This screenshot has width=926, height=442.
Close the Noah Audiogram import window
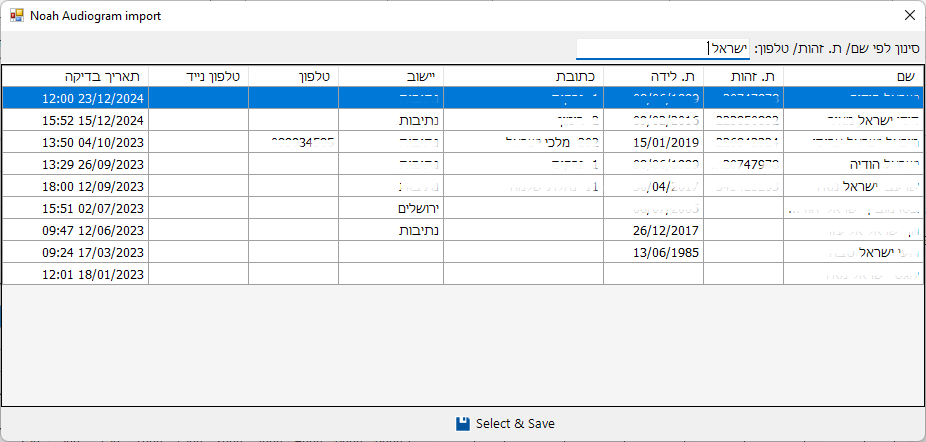[909, 16]
